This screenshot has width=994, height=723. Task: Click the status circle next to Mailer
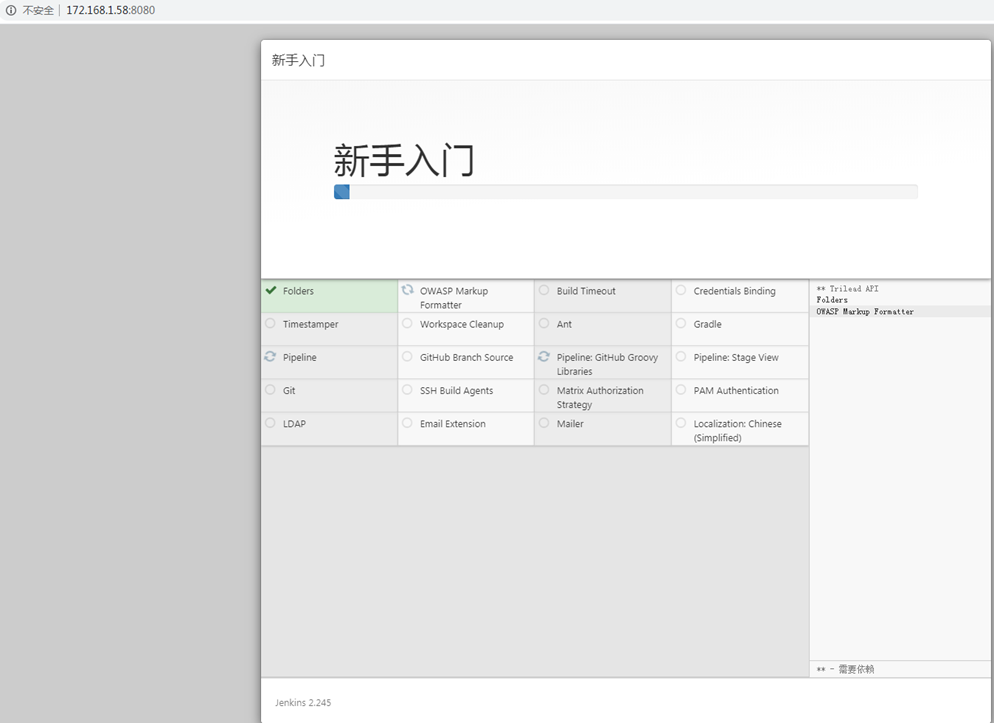pos(544,423)
